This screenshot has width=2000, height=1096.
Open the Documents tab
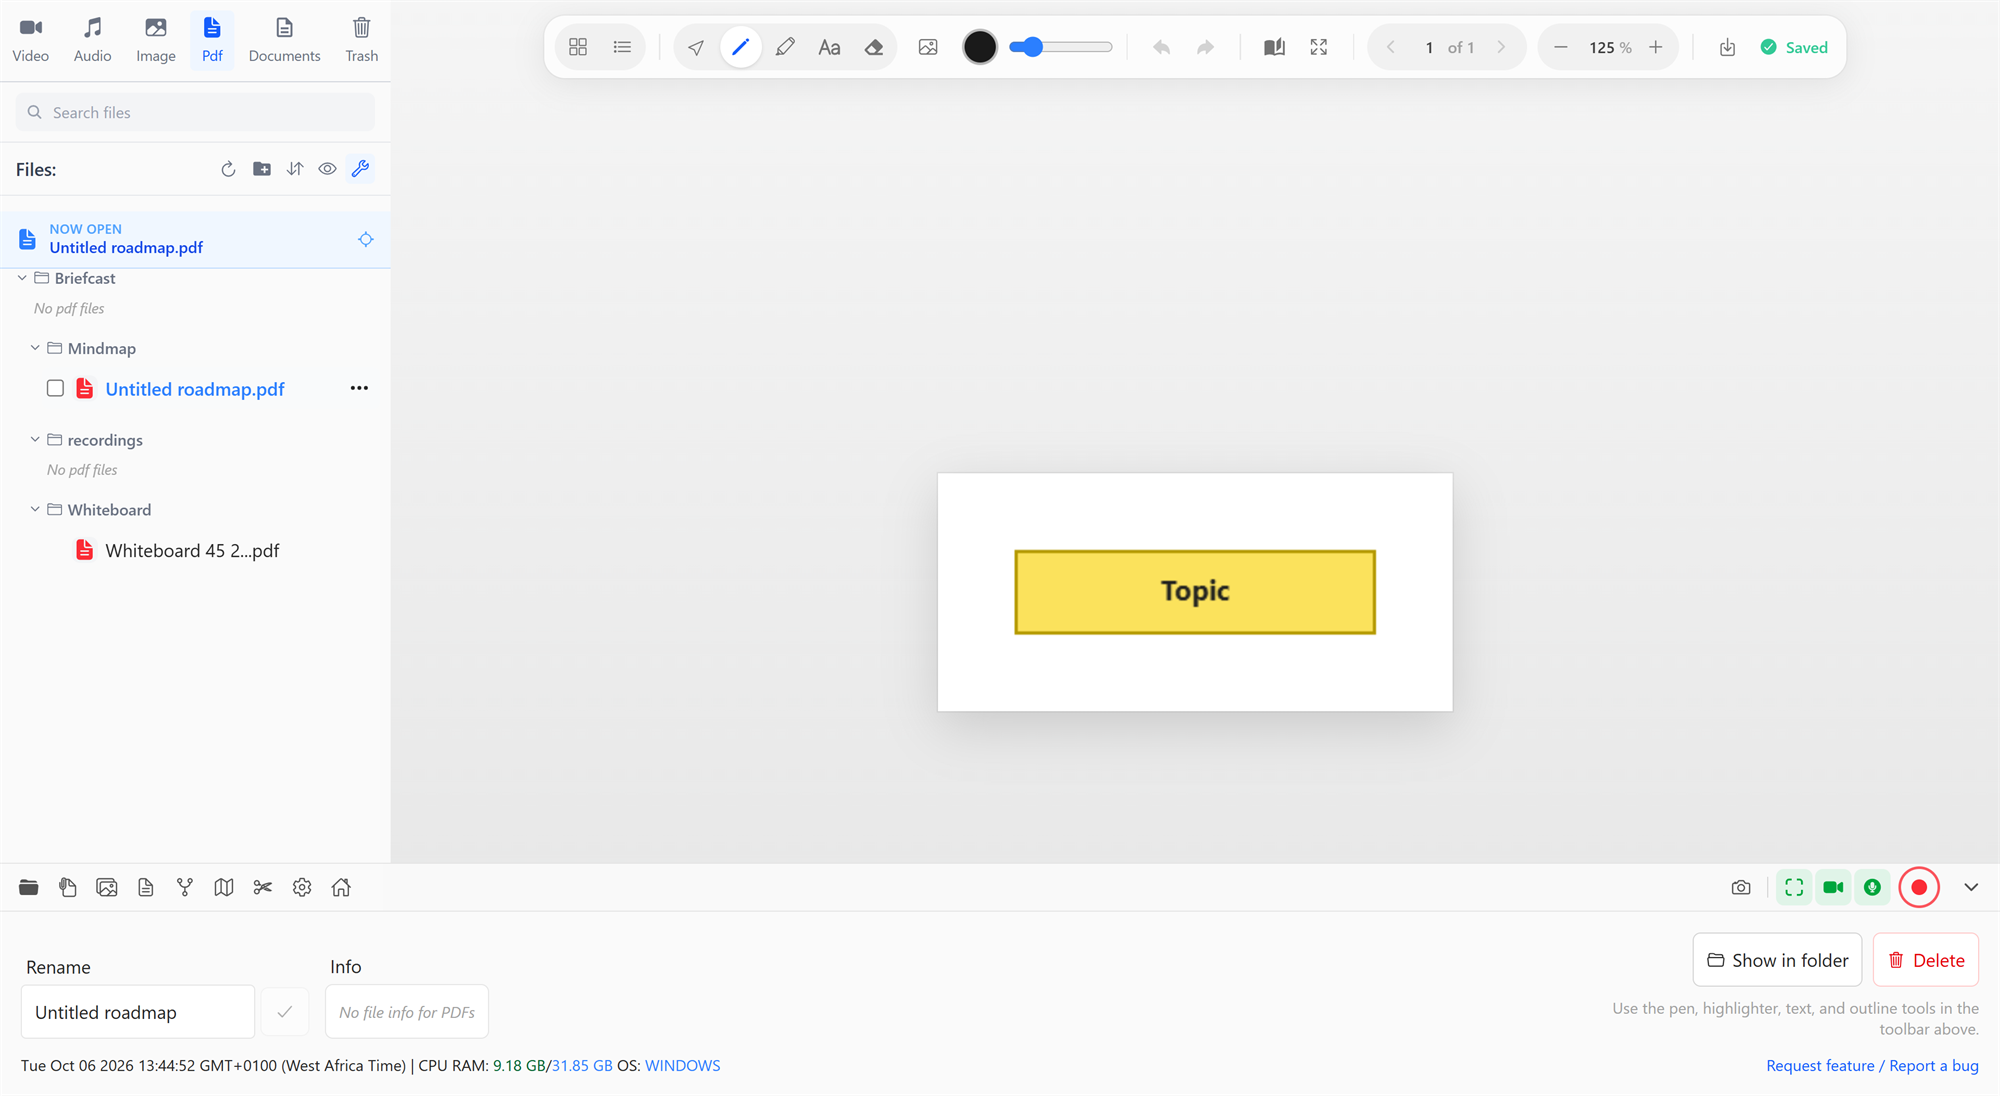[x=285, y=40]
